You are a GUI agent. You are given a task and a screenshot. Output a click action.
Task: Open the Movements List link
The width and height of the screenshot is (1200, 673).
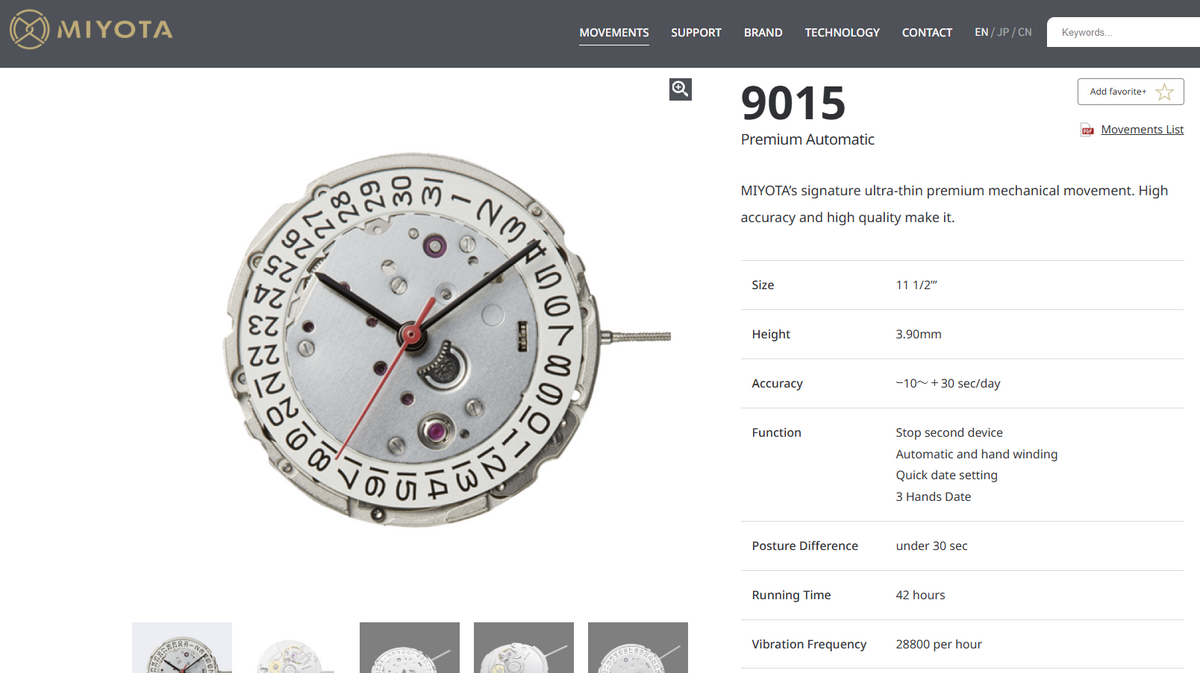[x=1142, y=130]
